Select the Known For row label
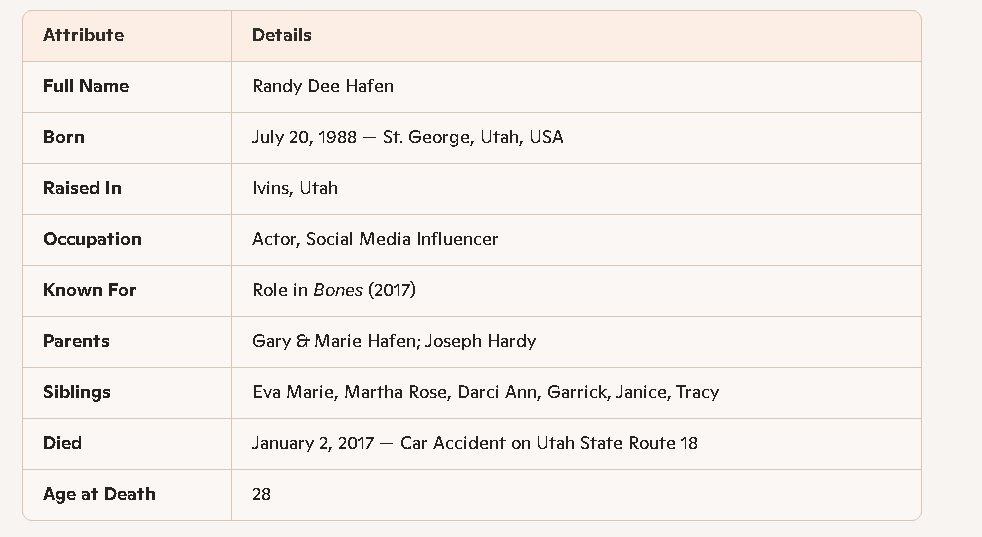Image resolution: width=982 pixels, height=537 pixels. (89, 290)
